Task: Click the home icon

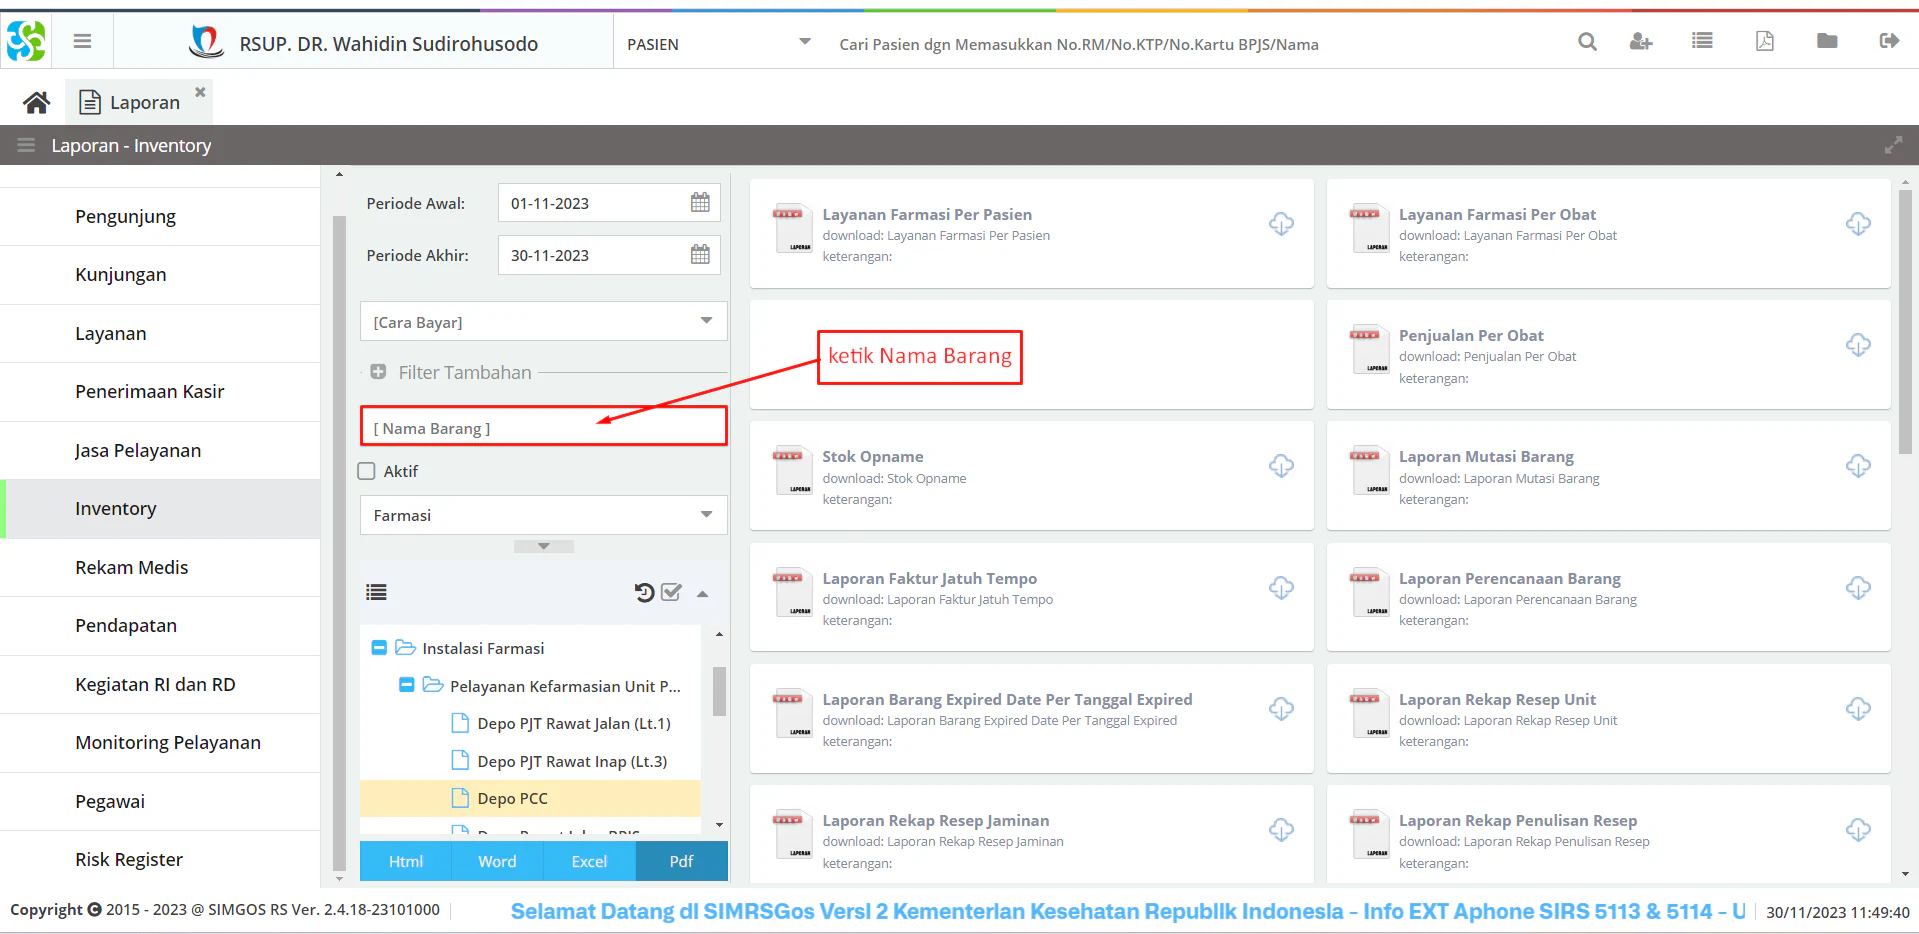Action: coord(37,102)
